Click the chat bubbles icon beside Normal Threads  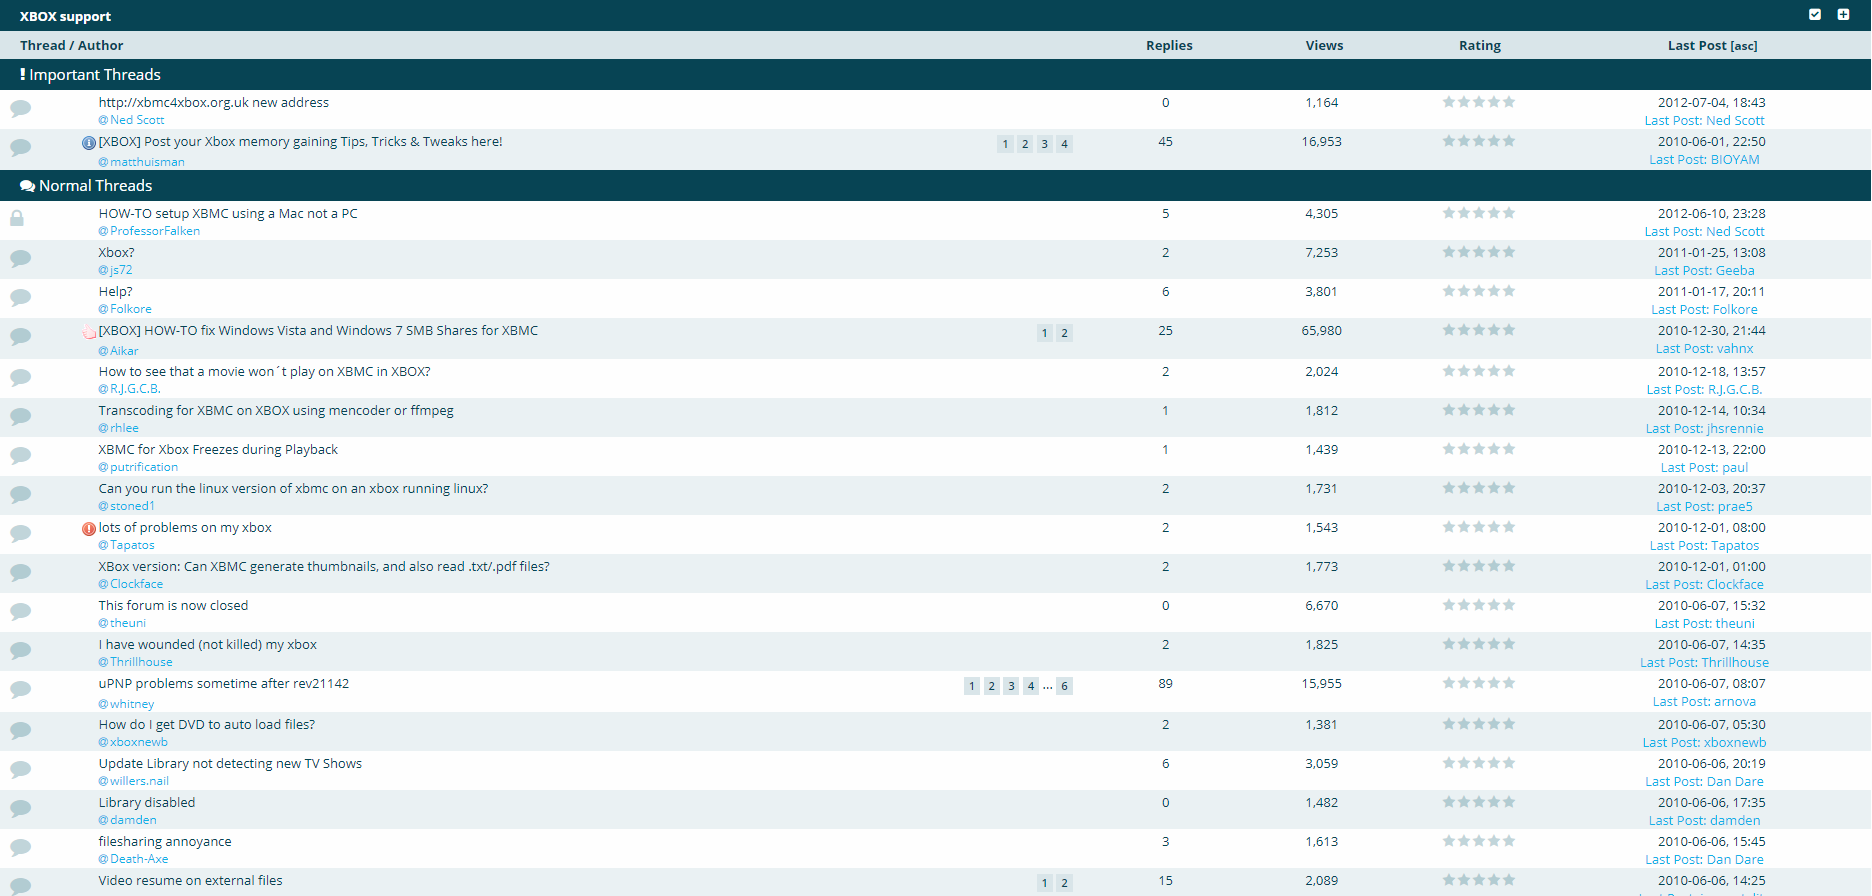click(x=27, y=186)
